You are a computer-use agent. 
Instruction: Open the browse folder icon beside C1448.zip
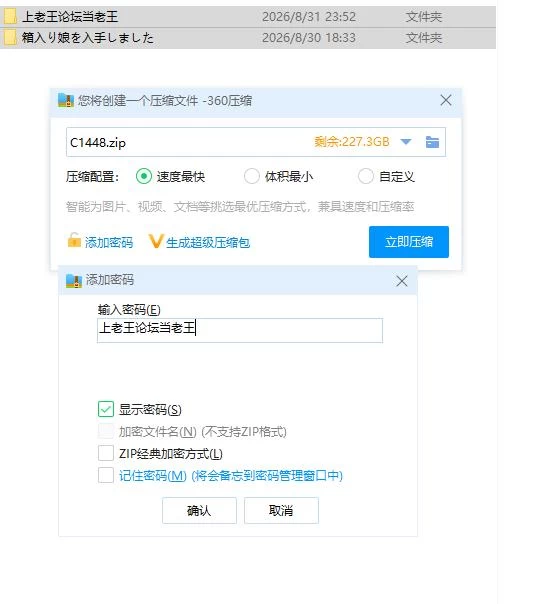click(x=432, y=142)
